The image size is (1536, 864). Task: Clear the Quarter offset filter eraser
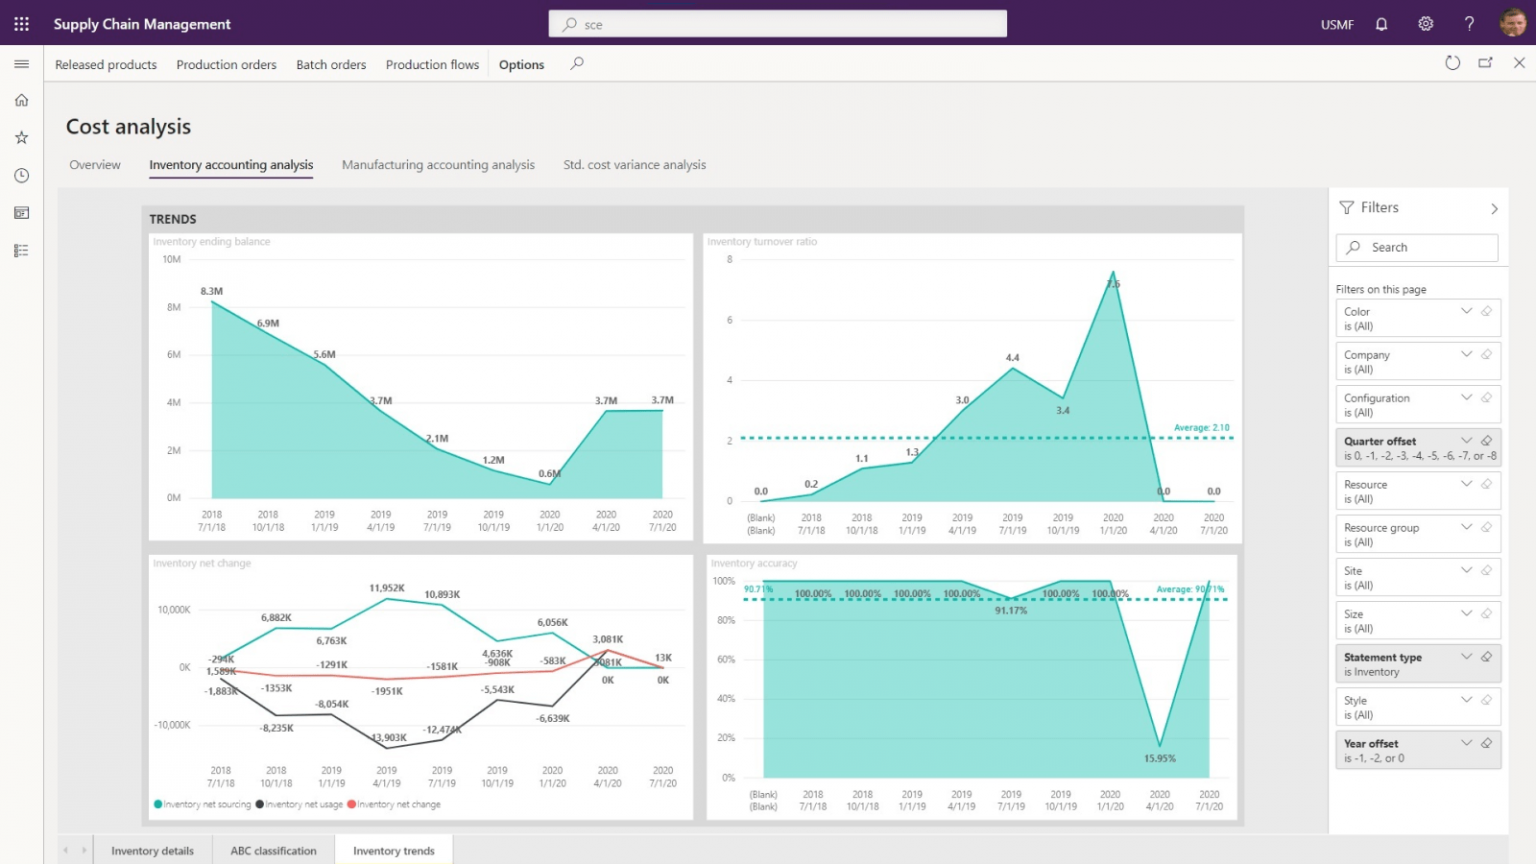(x=1486, y=441)
